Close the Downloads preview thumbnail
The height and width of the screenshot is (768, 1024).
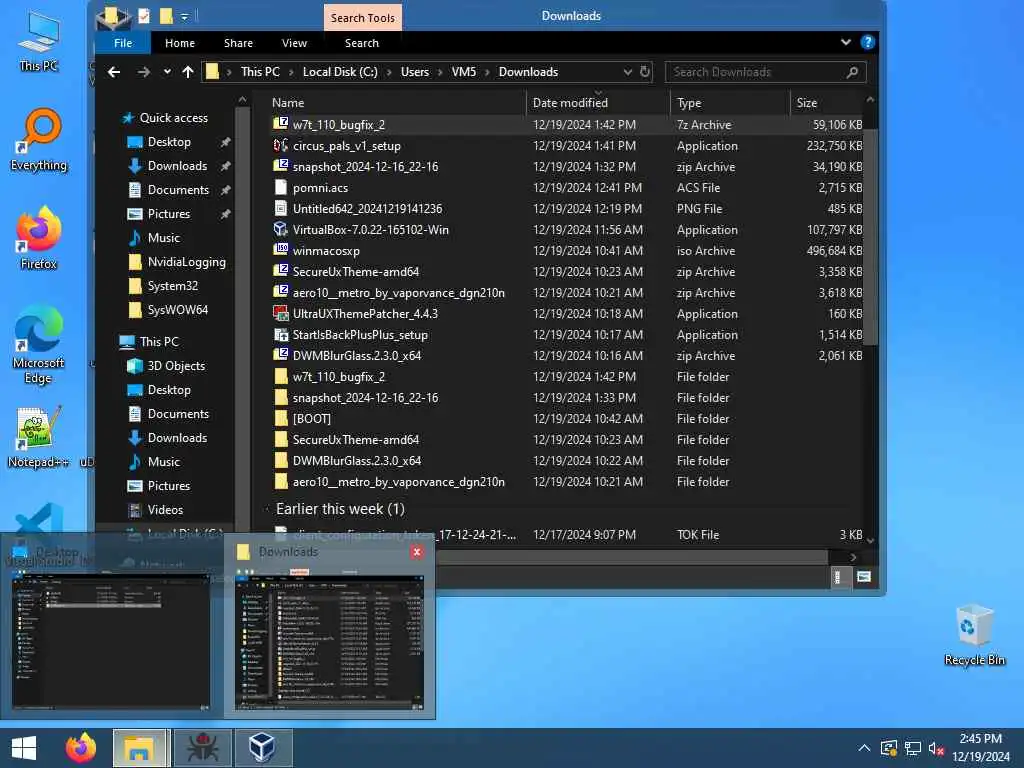tap(417, 552)
